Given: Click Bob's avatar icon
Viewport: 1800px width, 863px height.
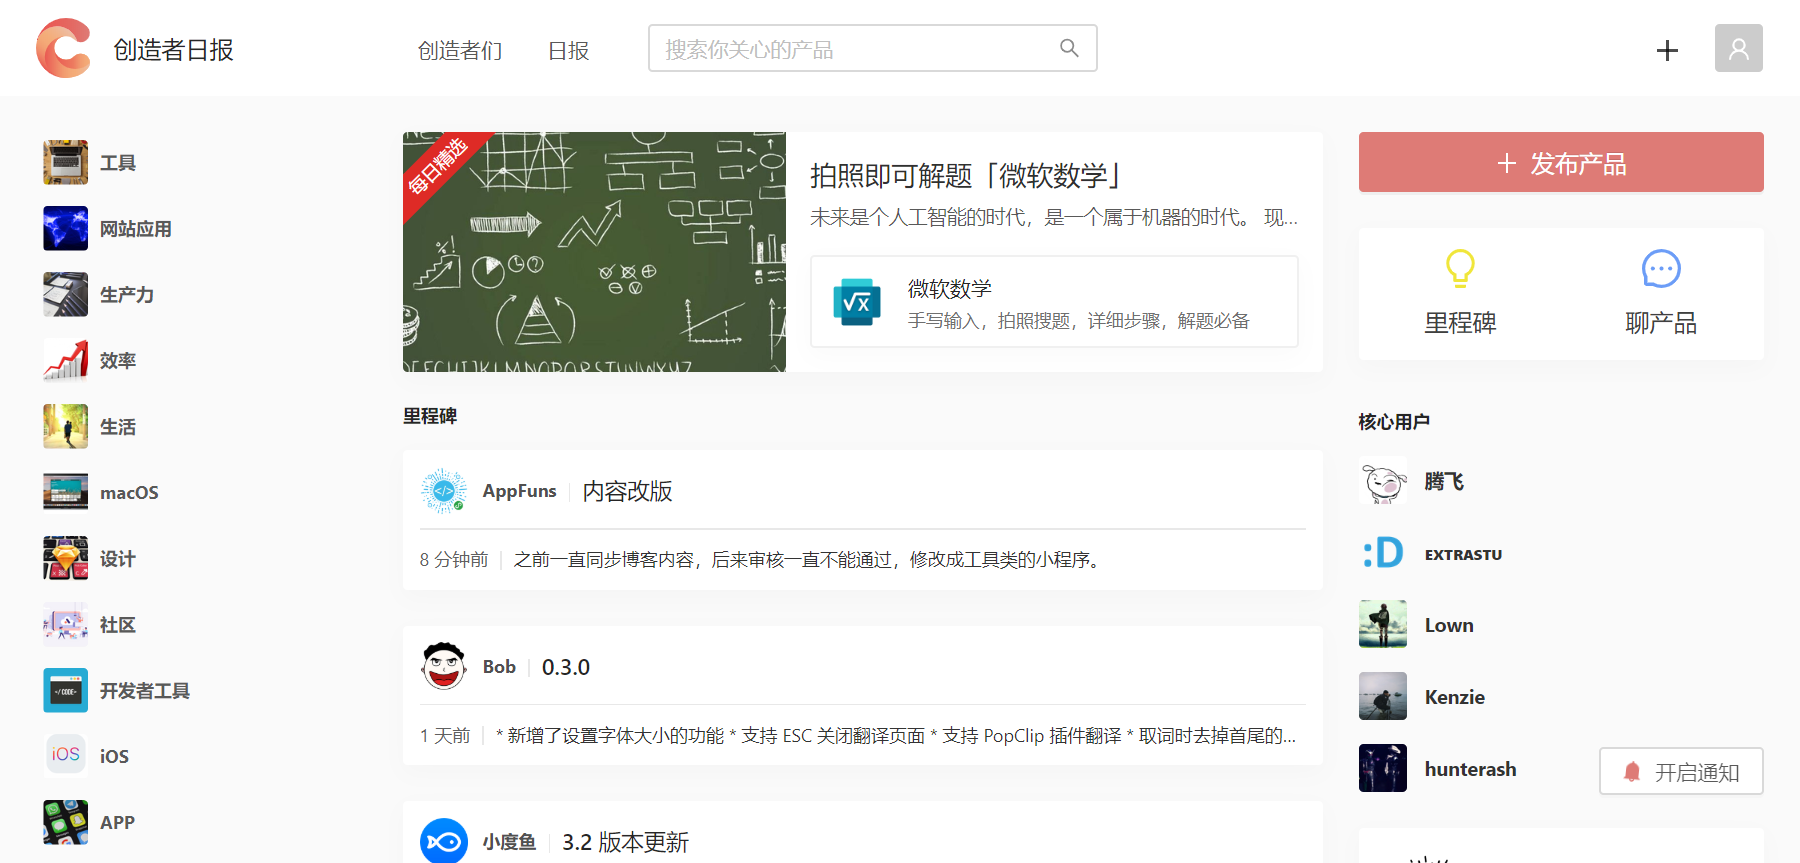Looking at the screenshot, I should pyautogui.click(x=444, y=667).
